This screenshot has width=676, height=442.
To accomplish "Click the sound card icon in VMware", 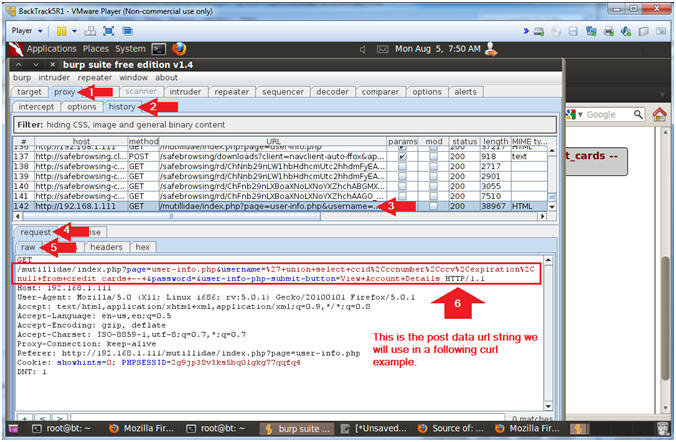I will tap(626, 31).
